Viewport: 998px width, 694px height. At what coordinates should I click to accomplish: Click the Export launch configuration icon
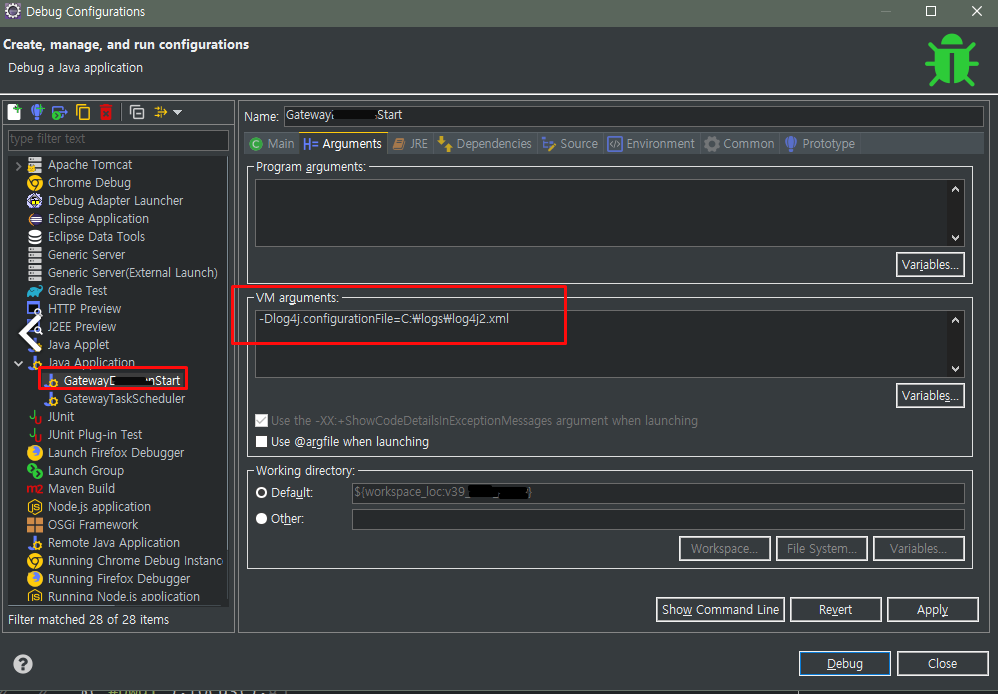[x=60, y=113]
